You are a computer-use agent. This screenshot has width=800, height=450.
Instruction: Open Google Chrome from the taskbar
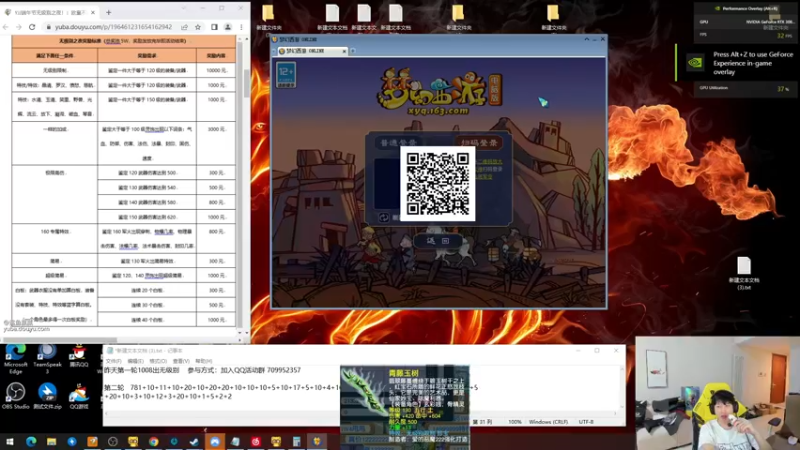pos(154,441)
